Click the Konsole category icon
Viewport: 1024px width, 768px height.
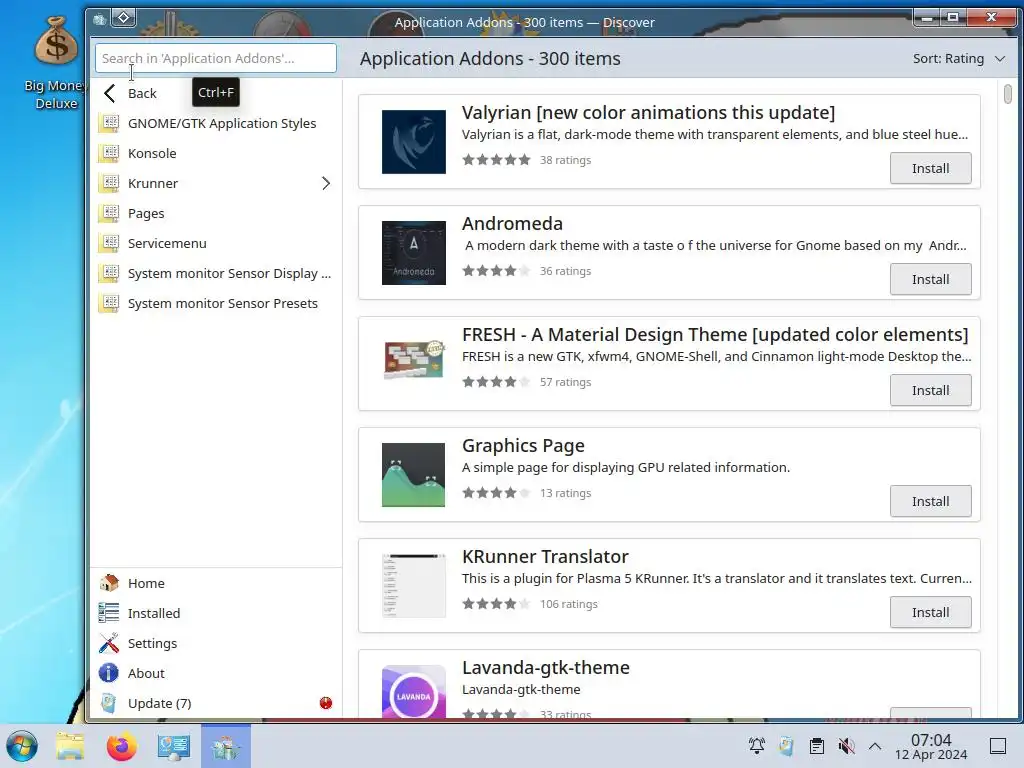click(109, 153)
